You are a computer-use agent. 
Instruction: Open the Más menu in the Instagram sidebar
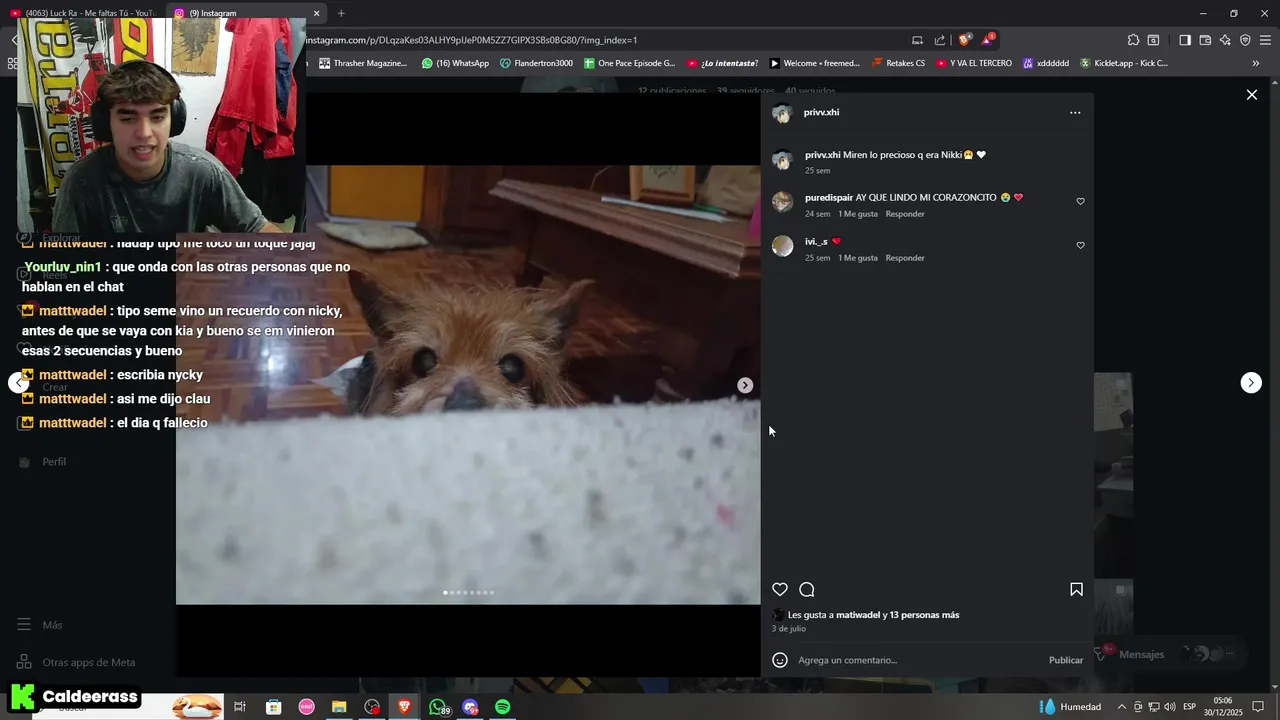tap(40, 625)
